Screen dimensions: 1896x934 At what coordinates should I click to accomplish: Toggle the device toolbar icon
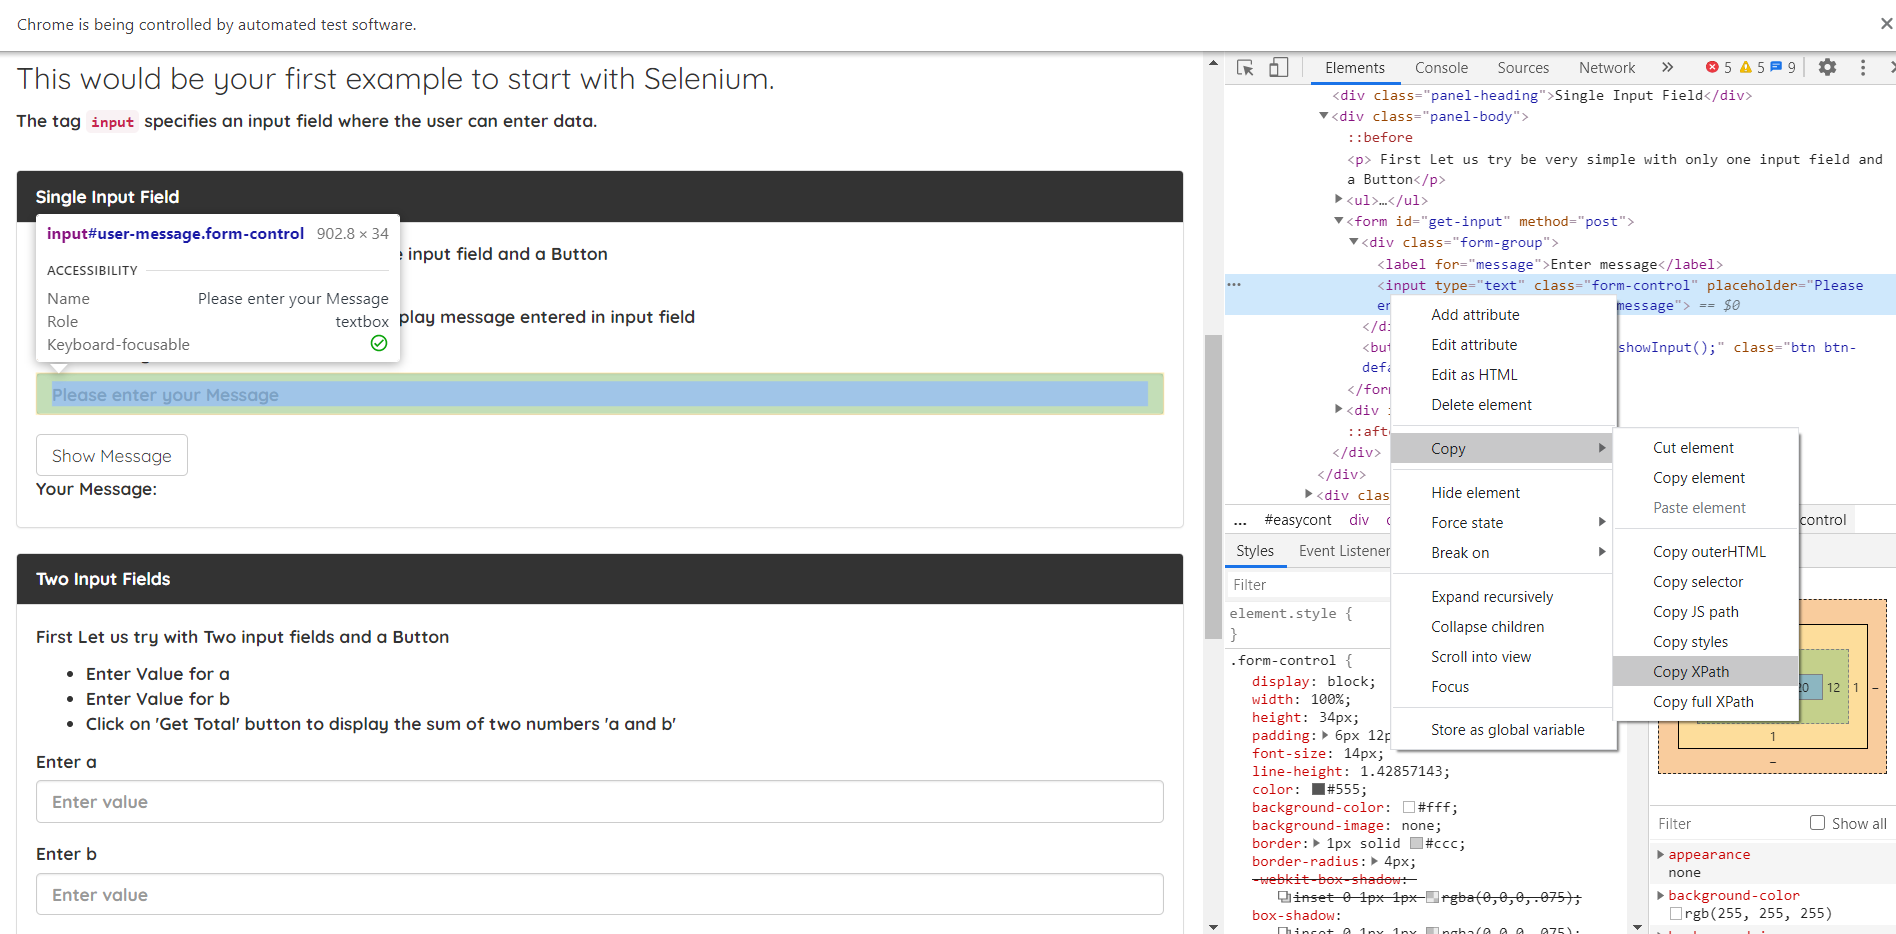(x=1279, y=68)
